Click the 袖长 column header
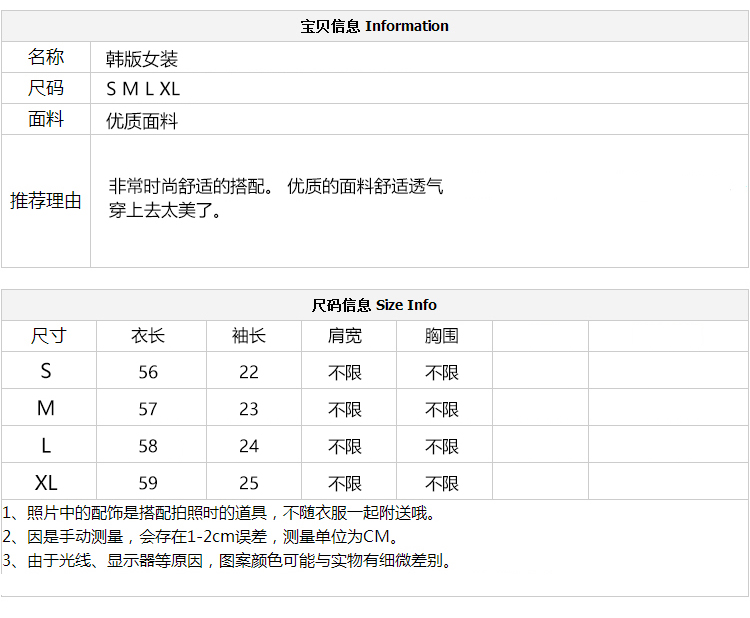Viewport: 750px width, 618px height. (249, 336)
